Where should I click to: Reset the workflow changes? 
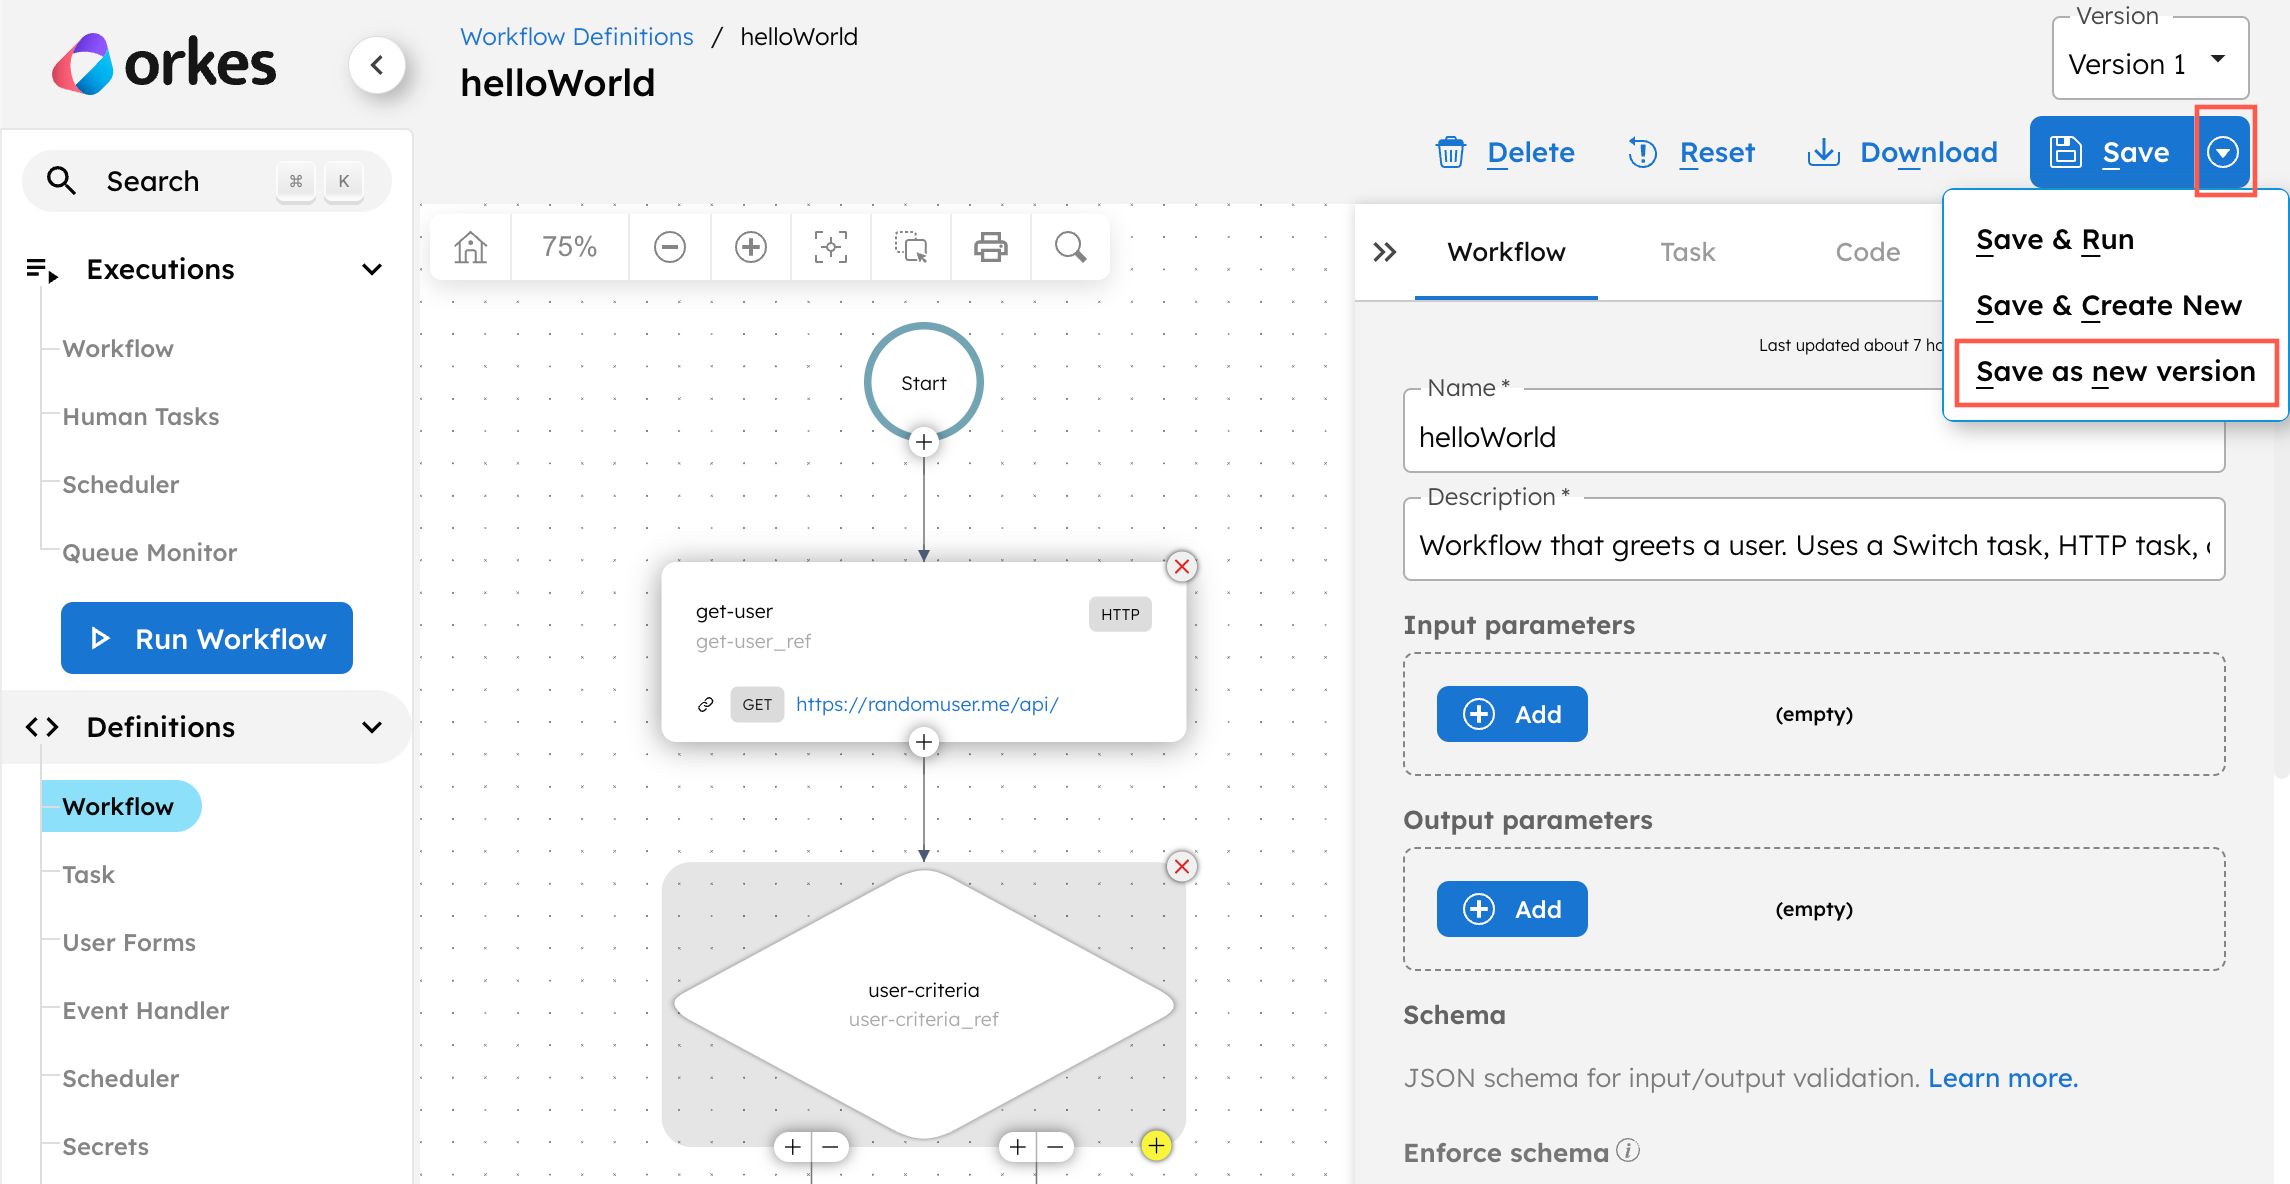[1691, 152]
